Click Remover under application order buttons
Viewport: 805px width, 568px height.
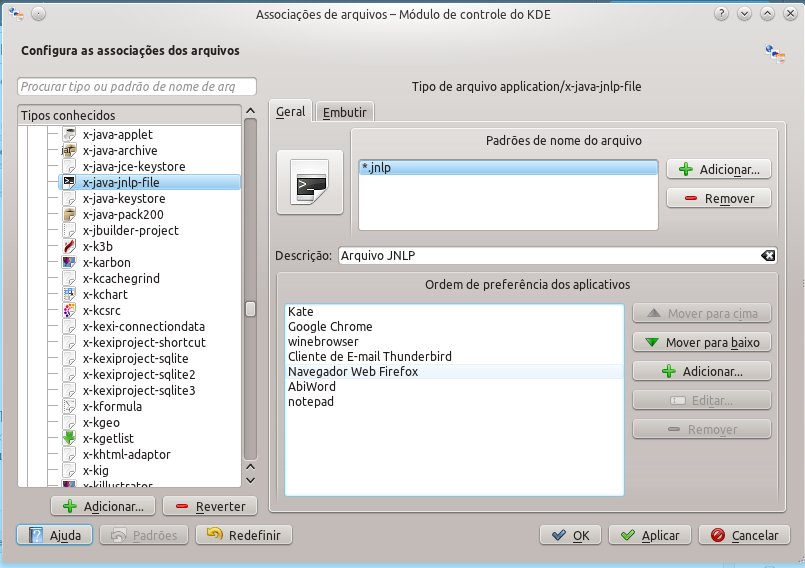tap(702, 429)
